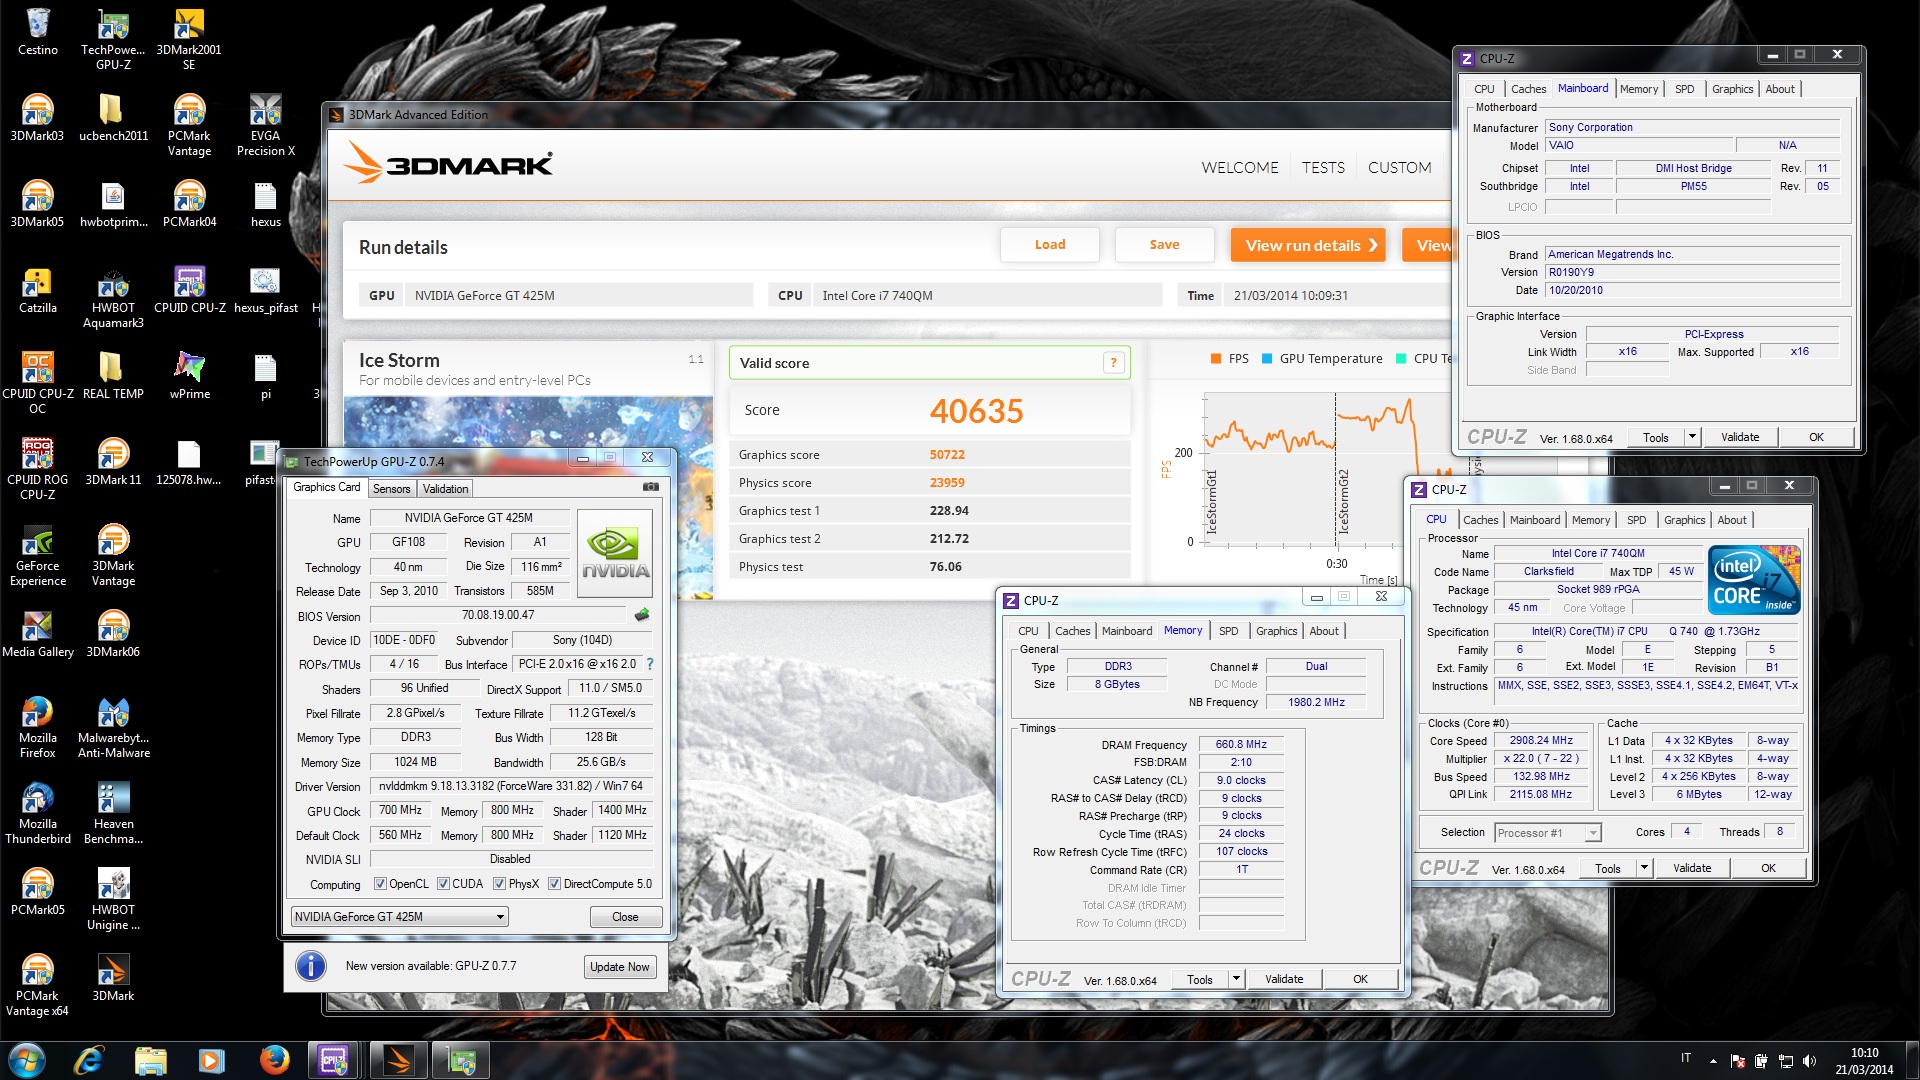Click Load button in Run details
Screen dimensions: 1920x1080
click(1050, 245)
